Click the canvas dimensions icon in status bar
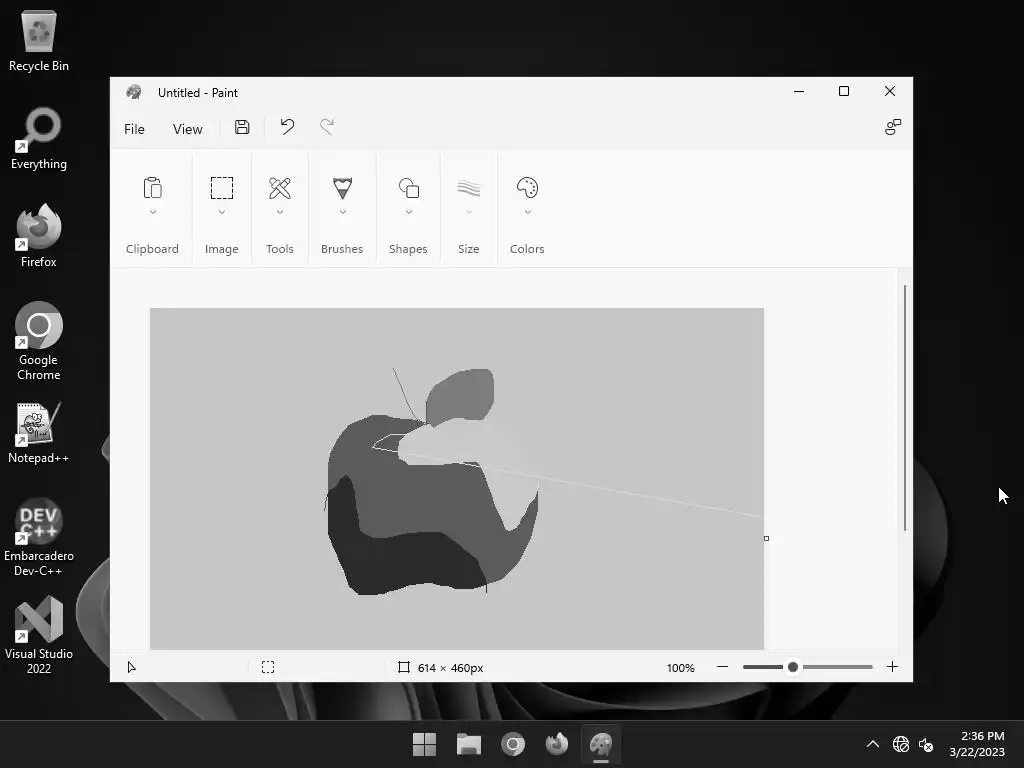The width and height of the screenshot is (1024, 768). [x=404, y=667]
